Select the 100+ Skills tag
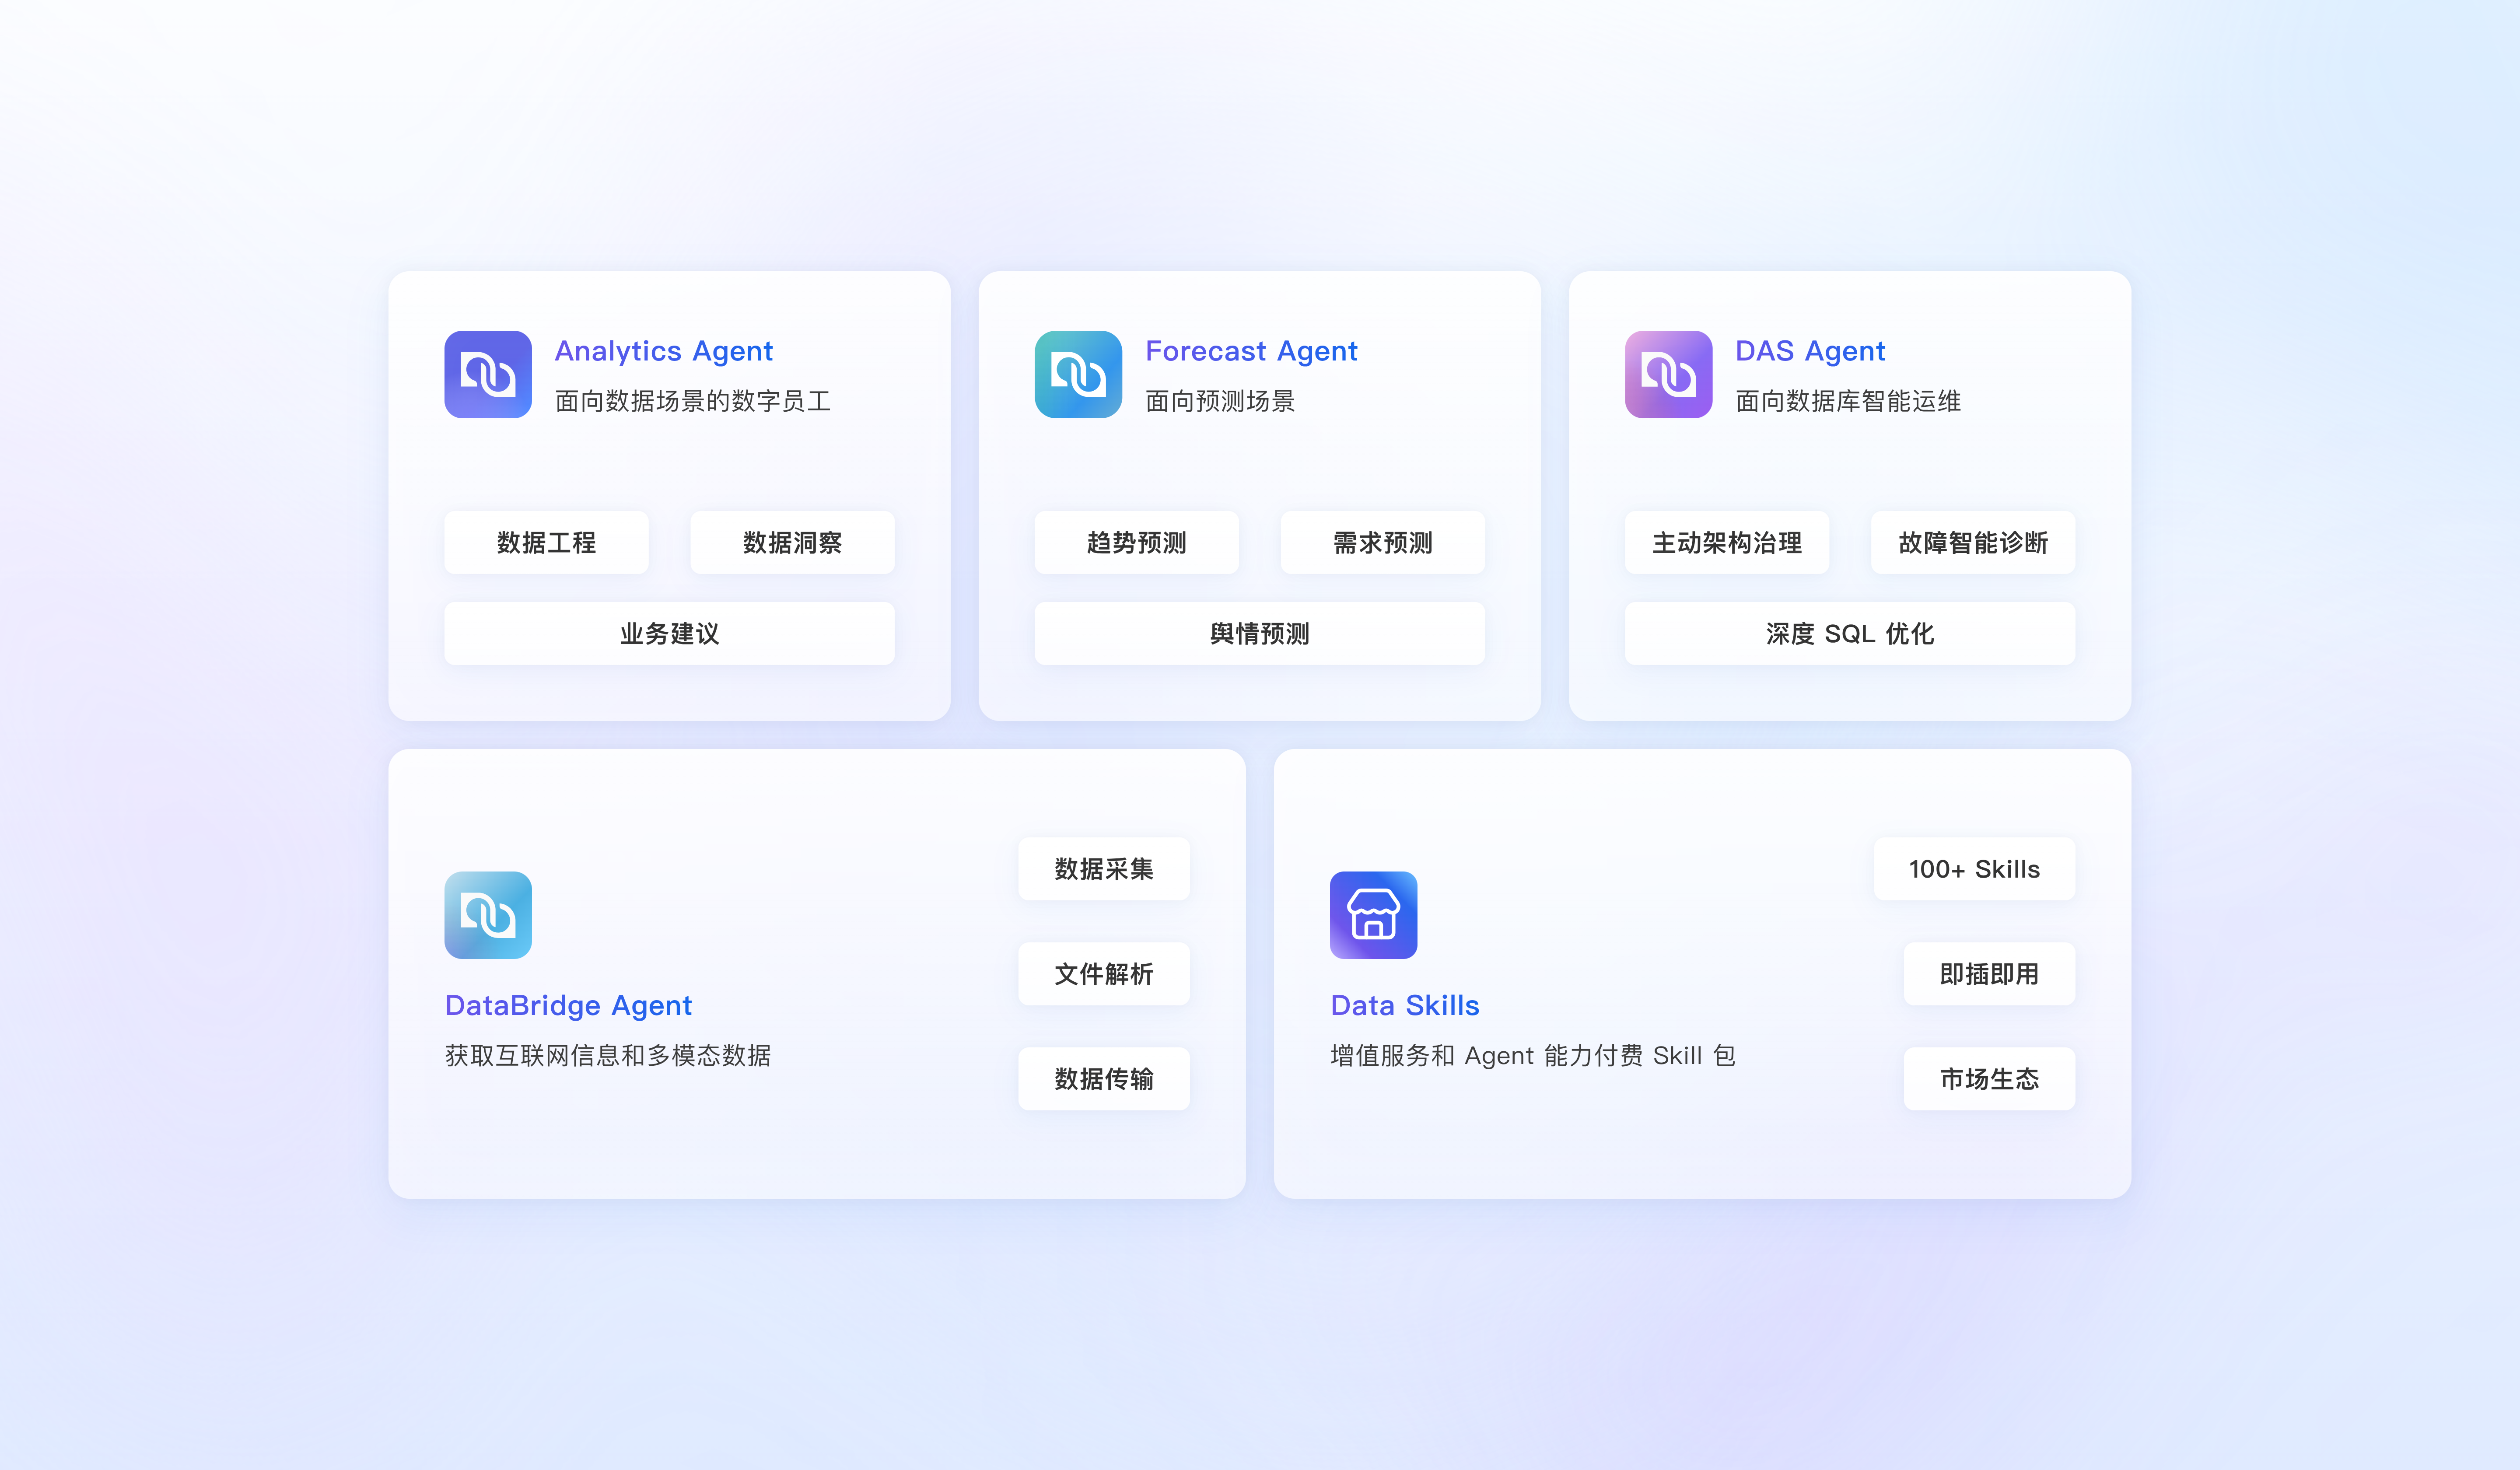The width and height of the screenshot is (2520, 1470). pos(1974,868)
